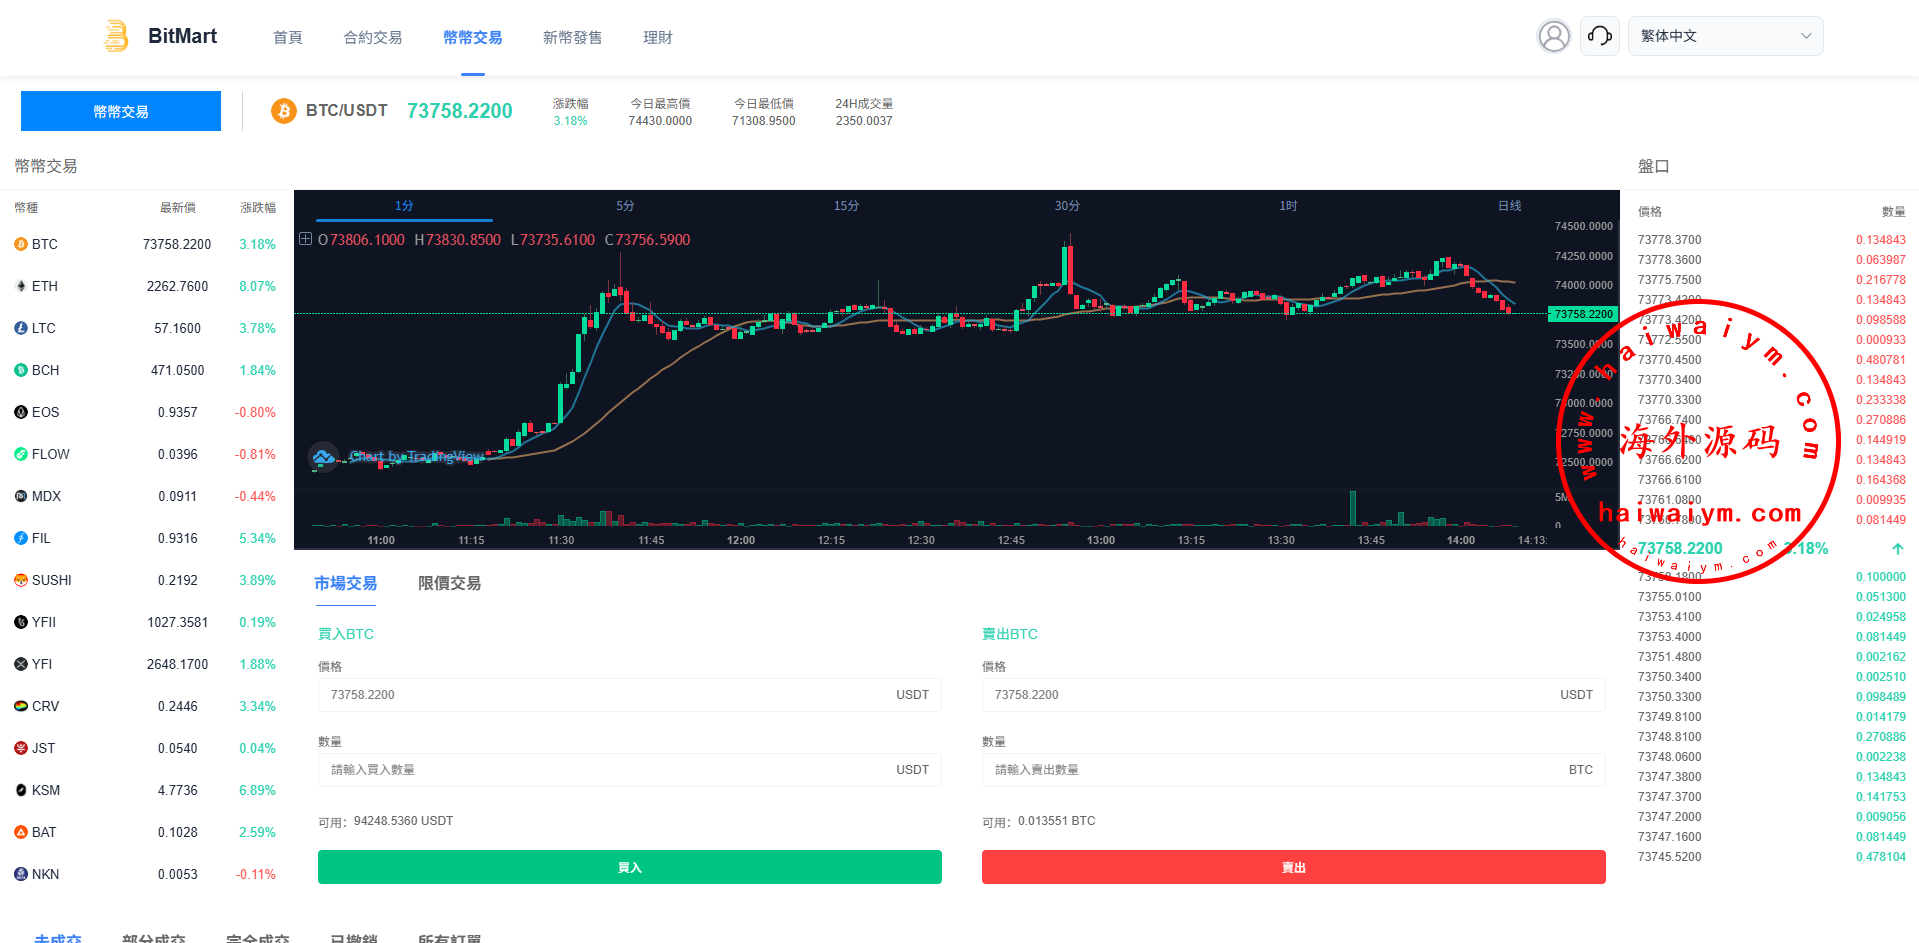Switch to the 限價交易 tab
Screen dimensions: 1919x943
point(449,583)
